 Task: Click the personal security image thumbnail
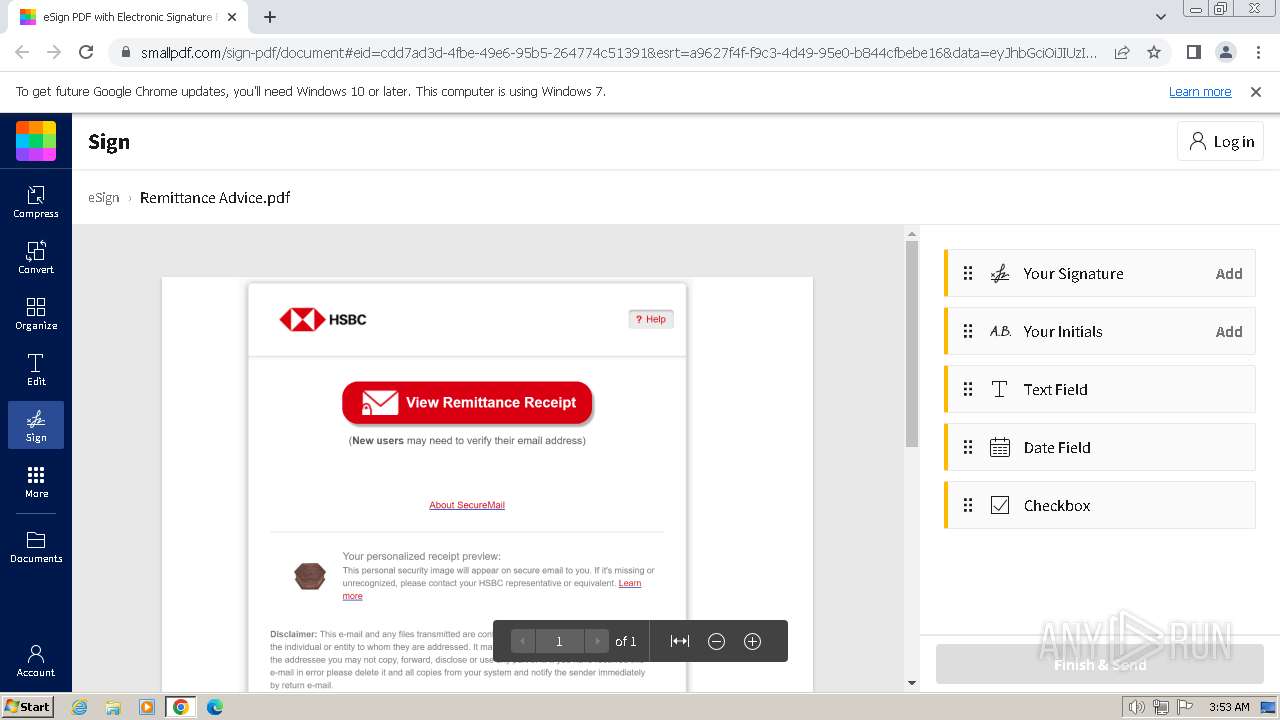[310, 576]
